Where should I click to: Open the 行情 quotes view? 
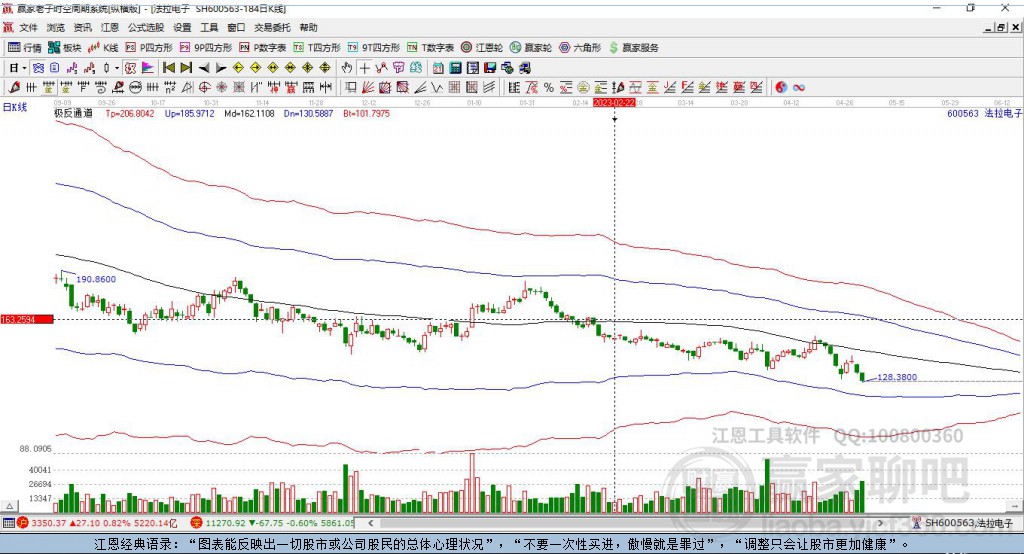(x=25, y=48)
